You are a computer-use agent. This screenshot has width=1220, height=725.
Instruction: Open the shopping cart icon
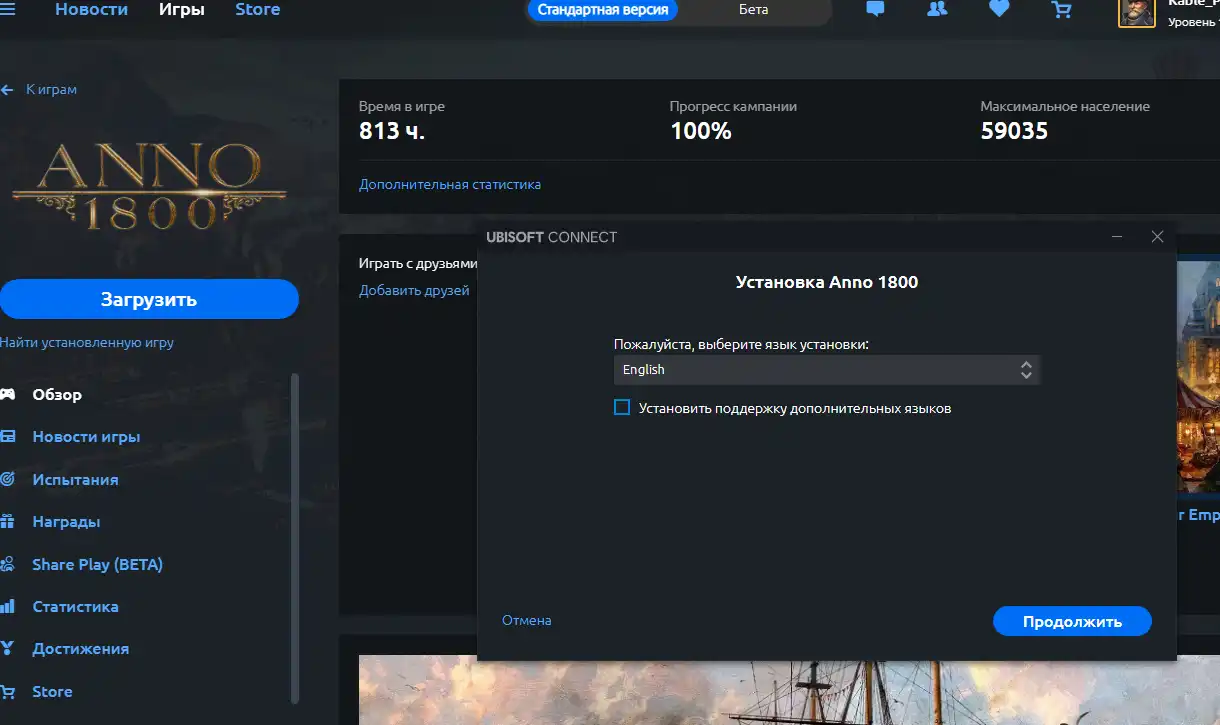1061,10
